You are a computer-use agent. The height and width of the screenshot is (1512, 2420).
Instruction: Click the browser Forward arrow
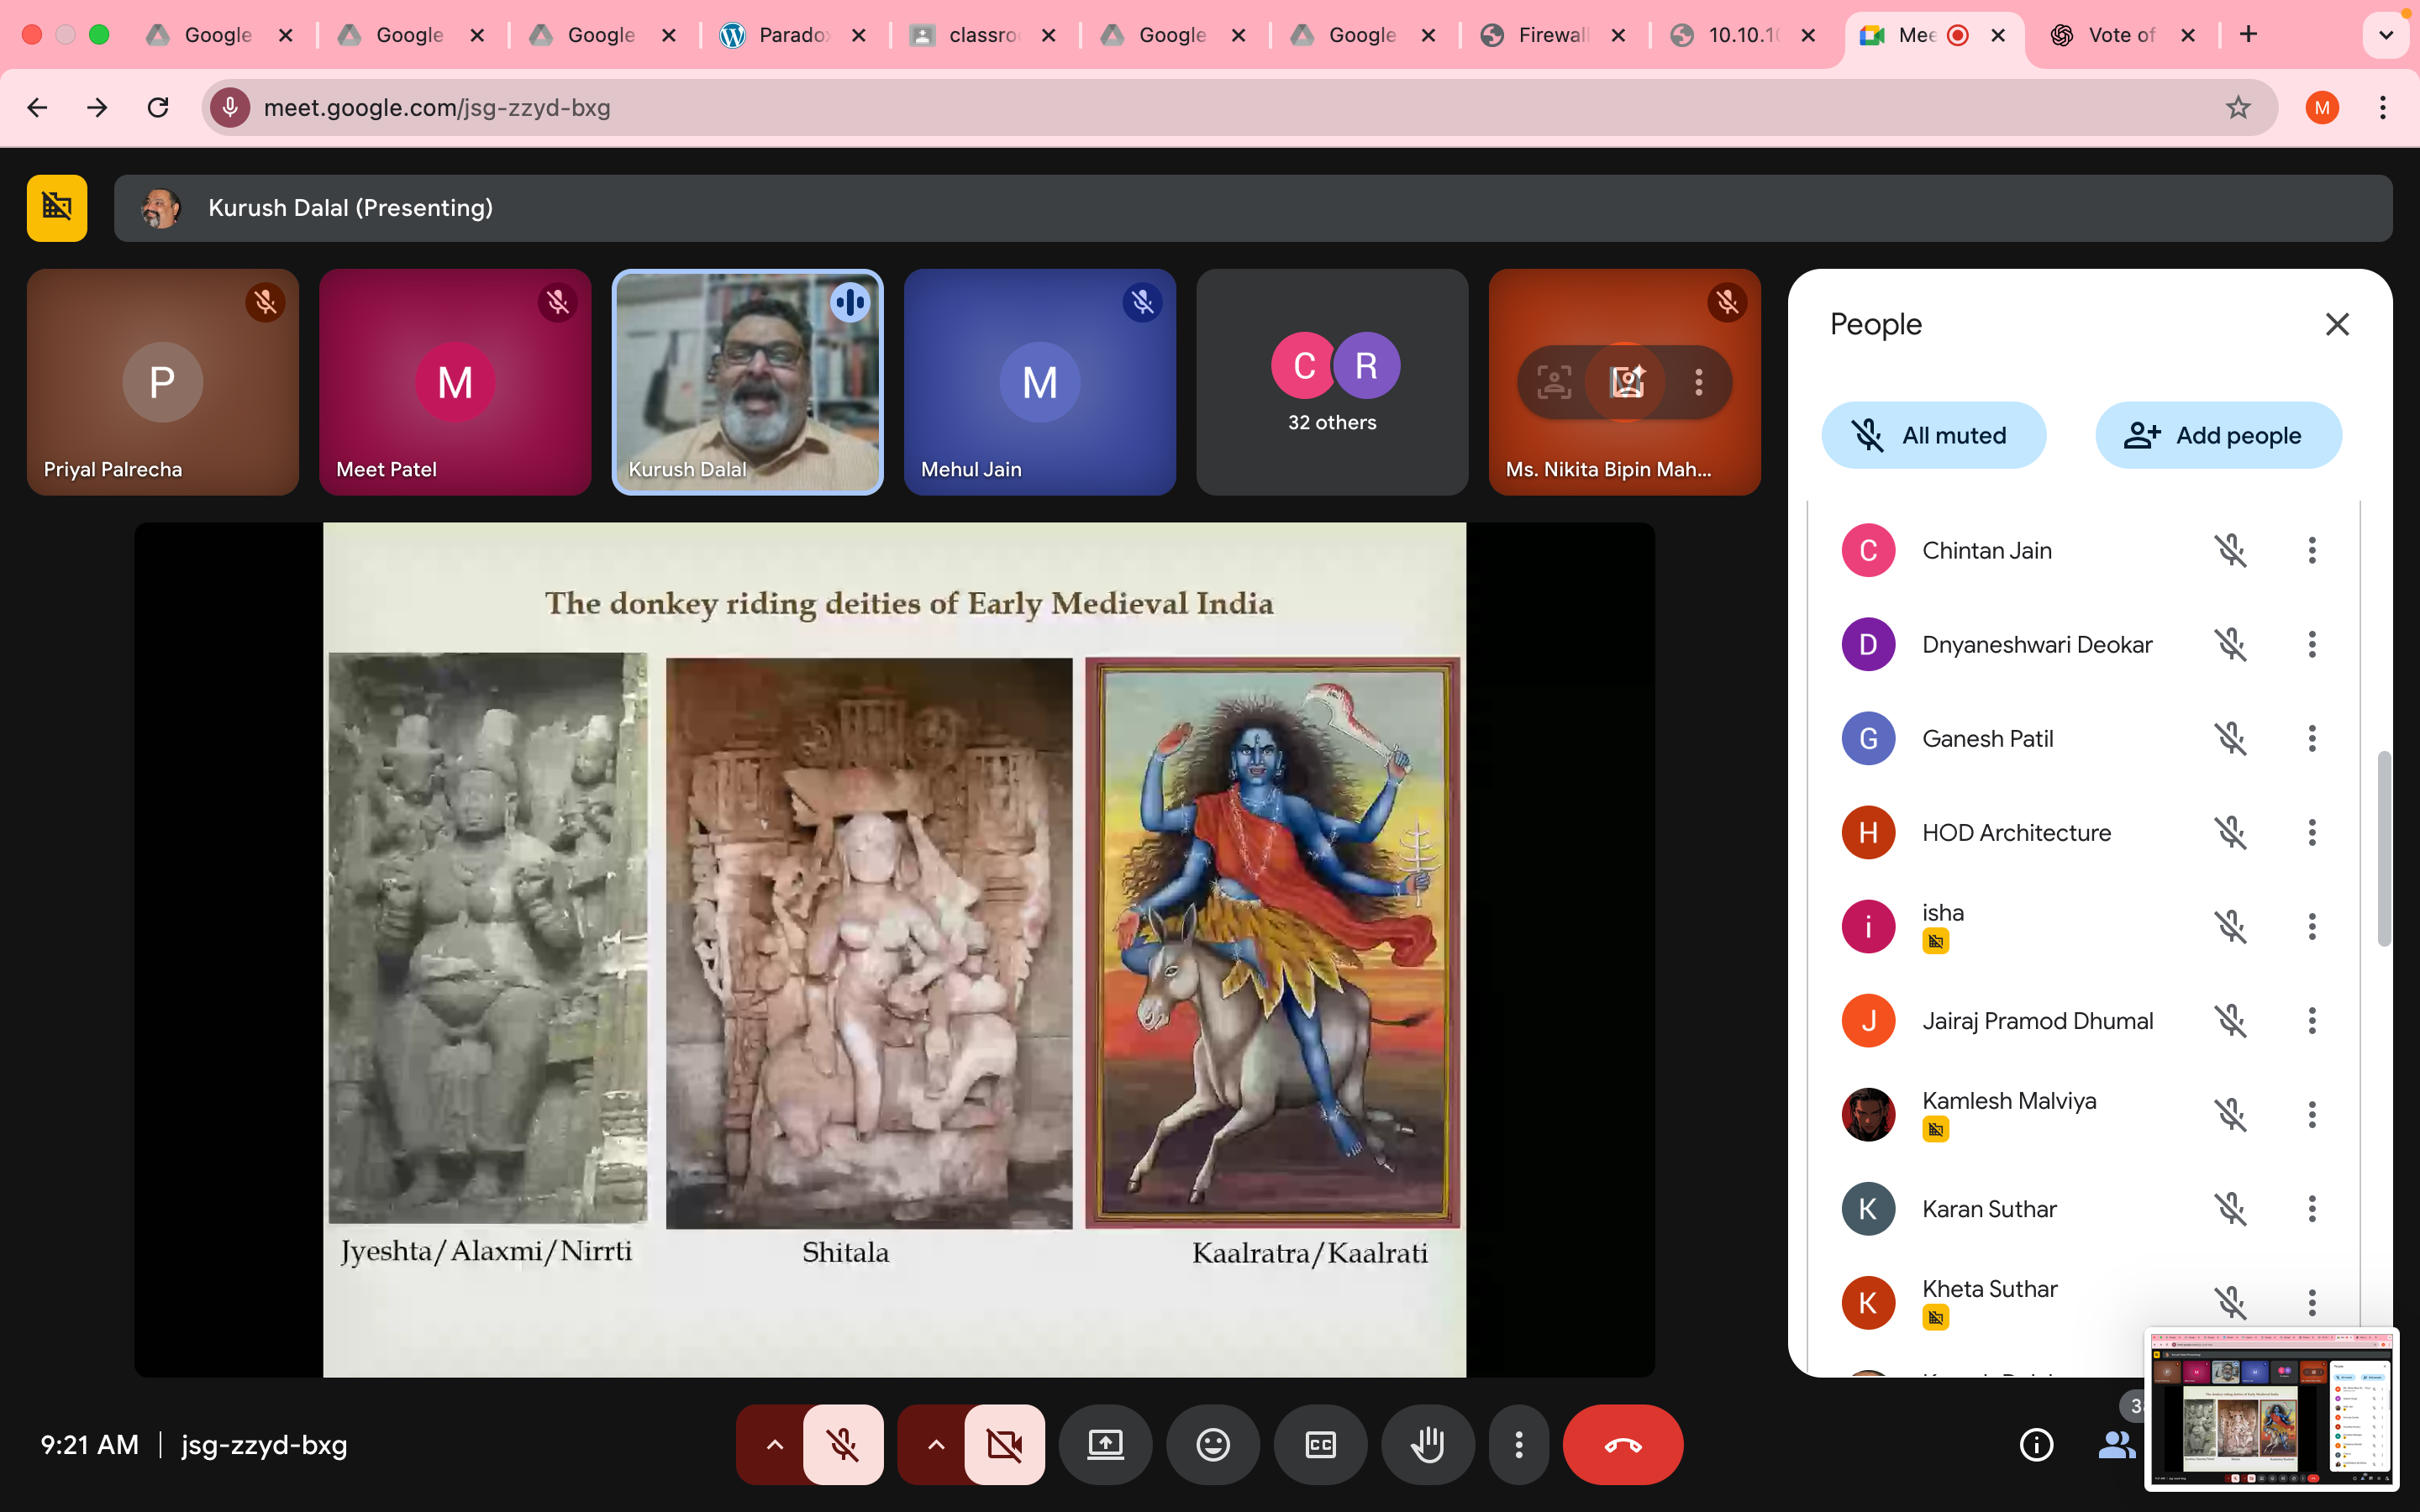click(x=97, y=107)
